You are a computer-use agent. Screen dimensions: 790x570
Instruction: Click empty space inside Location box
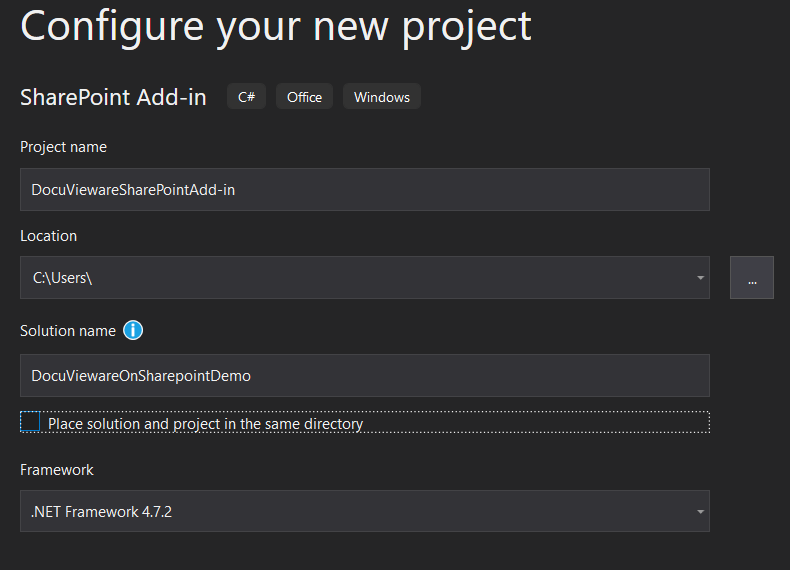393,278
